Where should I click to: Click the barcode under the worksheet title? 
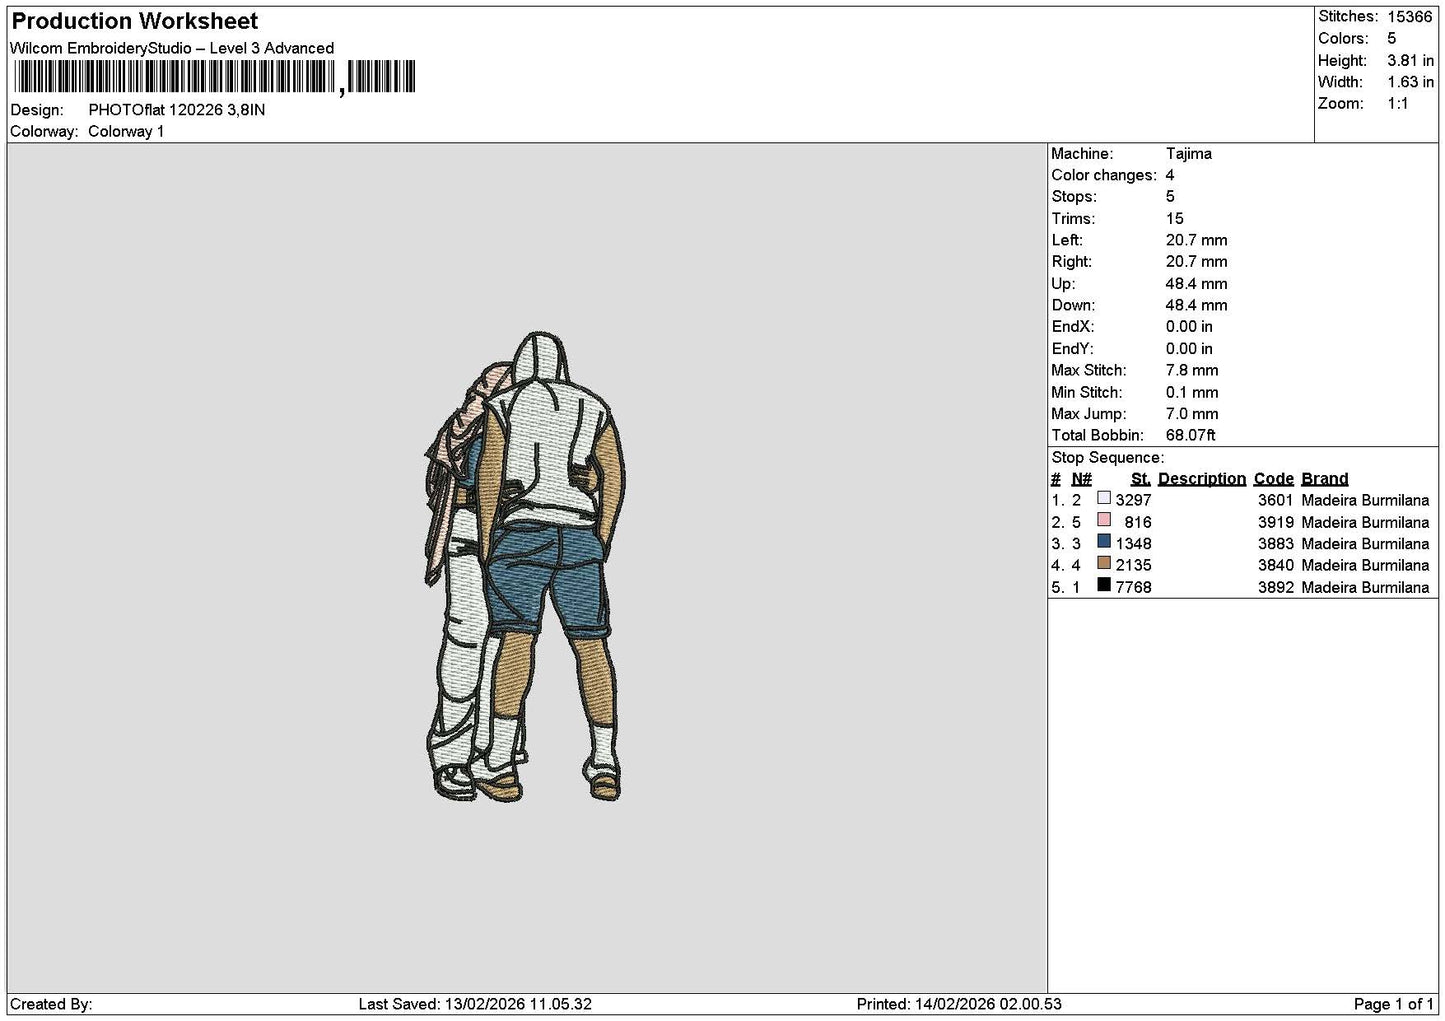(x=214, y=77)
